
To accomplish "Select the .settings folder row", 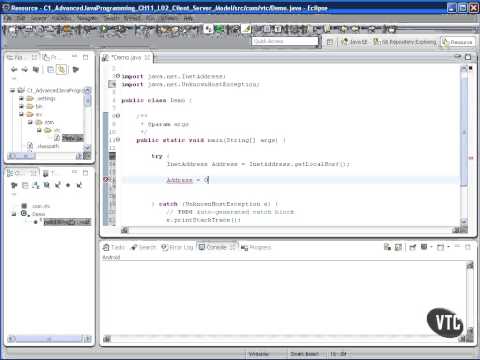I will pyautogui.click(x=41, y=98).
